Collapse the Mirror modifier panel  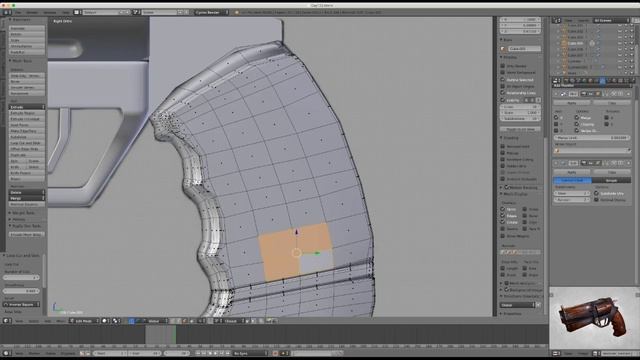pos(556,93)
